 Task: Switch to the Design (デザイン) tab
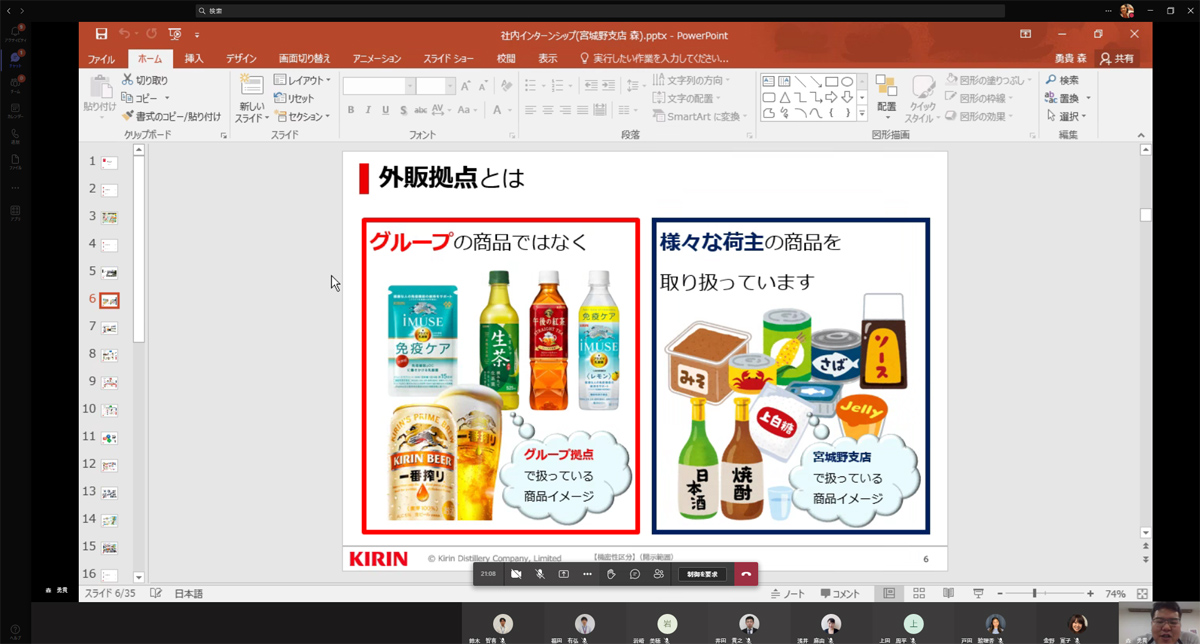tap(241, 59)
